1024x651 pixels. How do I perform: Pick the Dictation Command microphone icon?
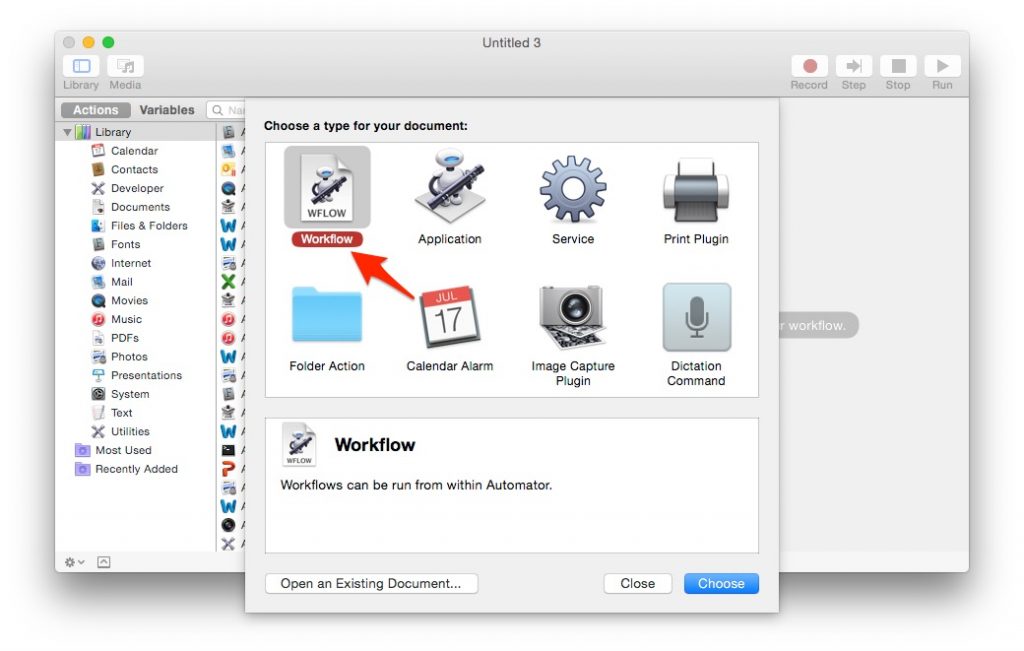click(696, 315)
